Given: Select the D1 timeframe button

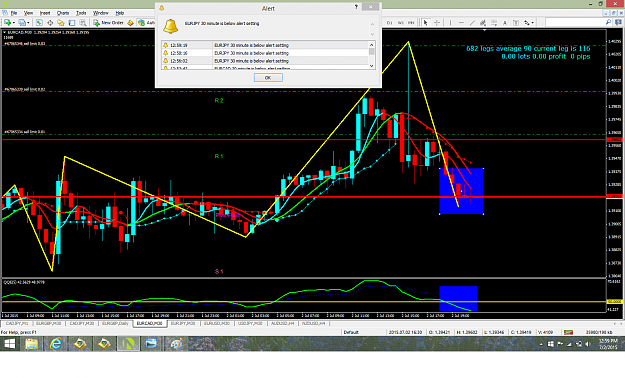Looking at the screenshot, I should tap(389, 23).
